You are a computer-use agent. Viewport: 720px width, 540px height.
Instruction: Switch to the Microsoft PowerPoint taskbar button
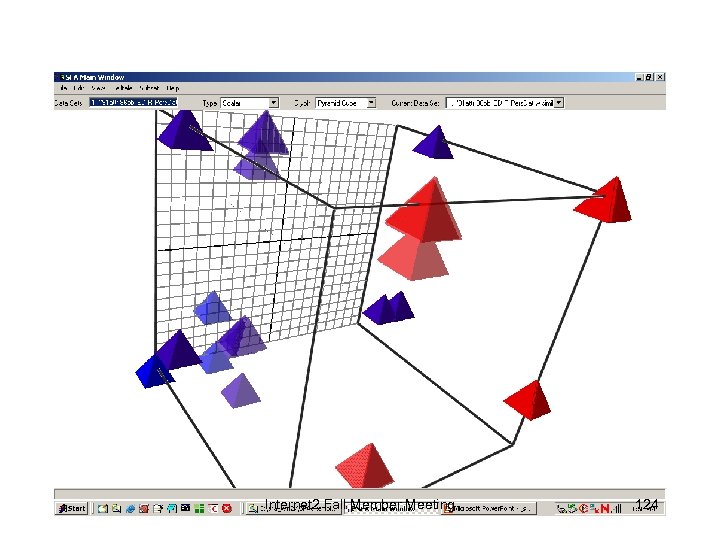tap(489, 508)
